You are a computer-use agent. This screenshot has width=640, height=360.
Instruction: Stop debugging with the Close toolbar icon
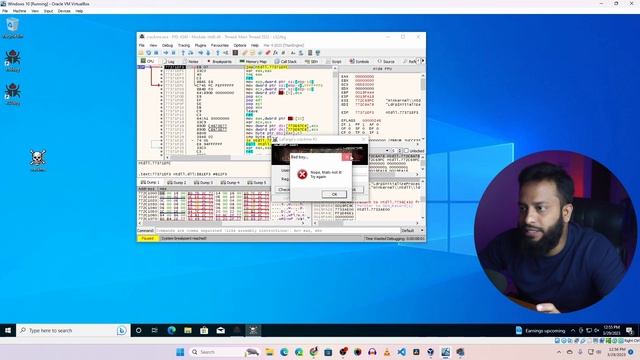(156, 53)
